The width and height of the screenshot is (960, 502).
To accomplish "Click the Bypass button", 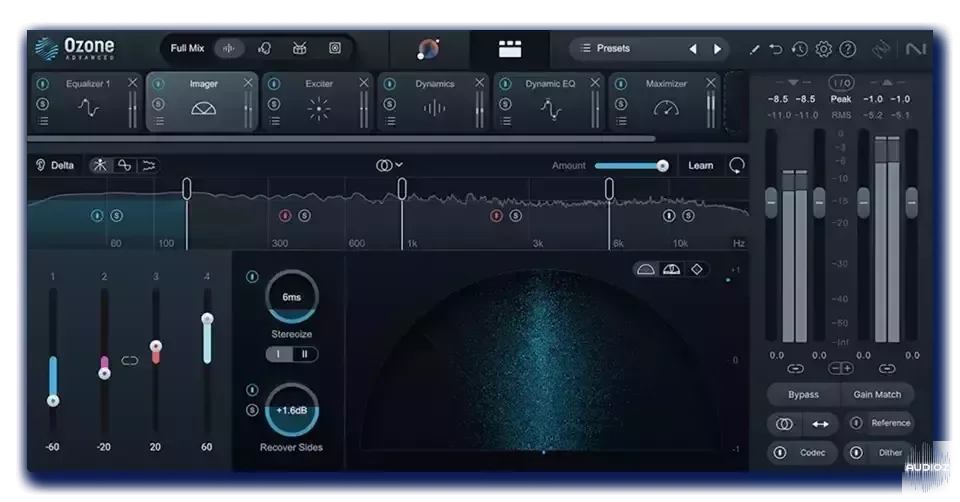I will click(x=803, y=395).
